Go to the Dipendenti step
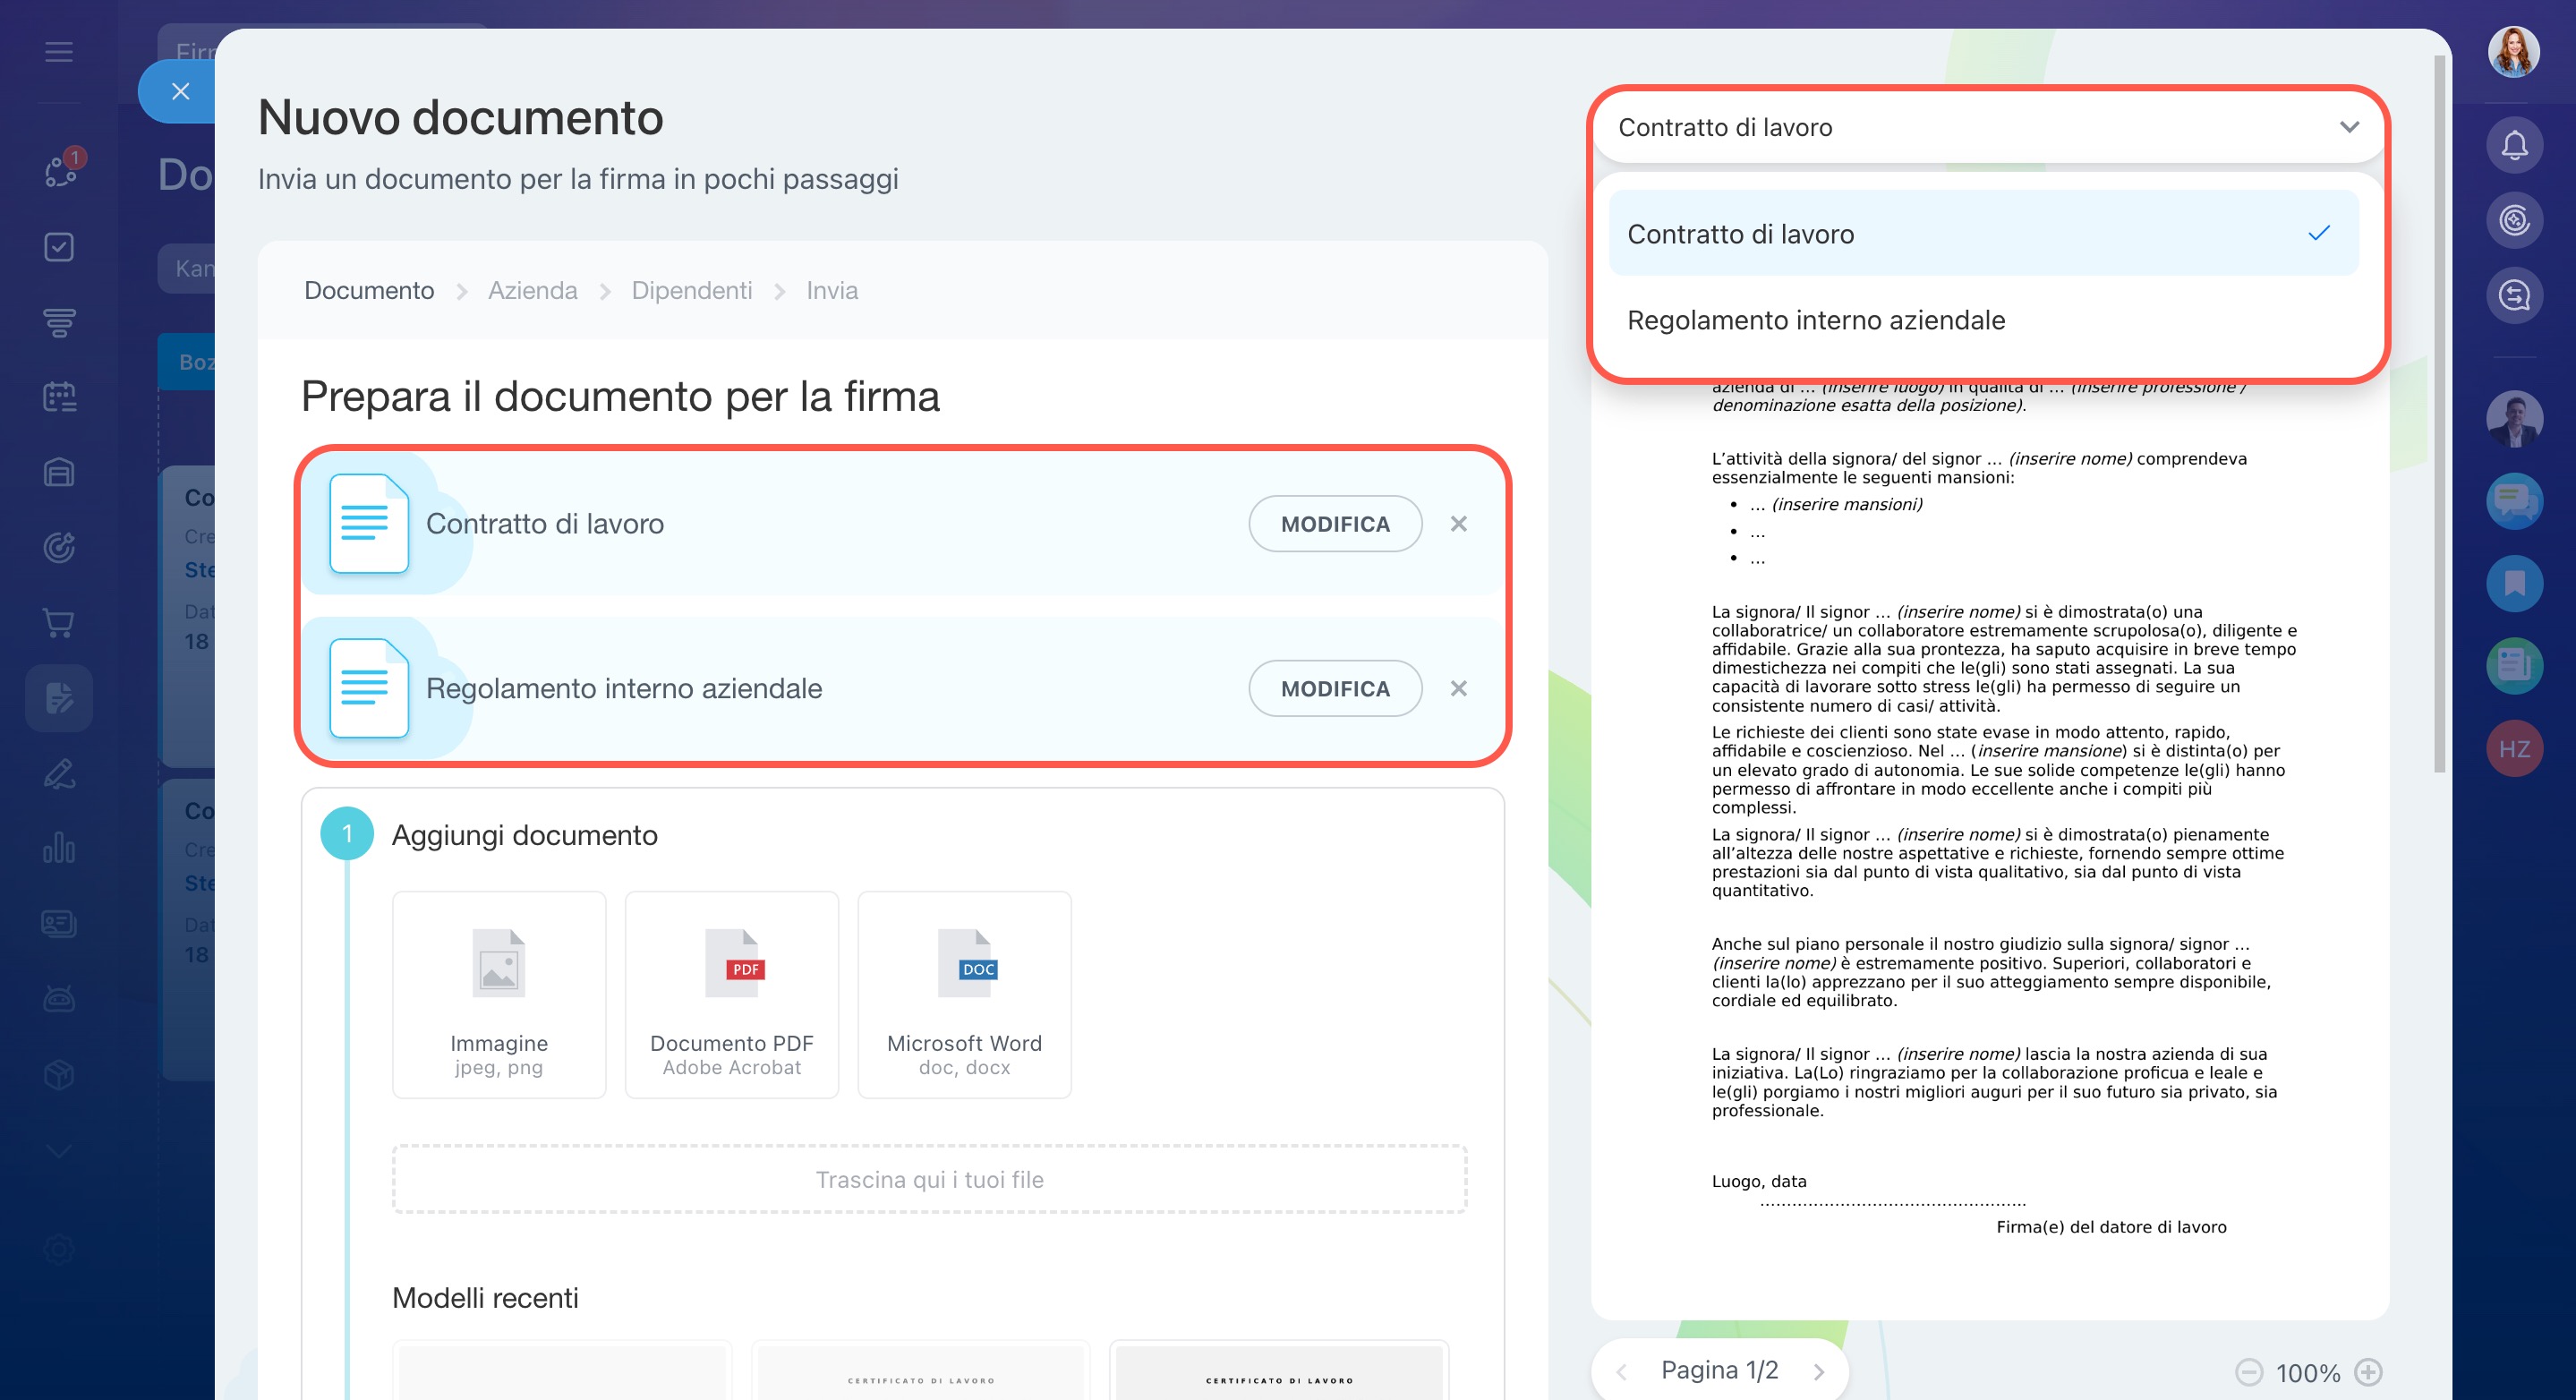This screenshot has height=1400, width=2576. click(x=691, y=290)
